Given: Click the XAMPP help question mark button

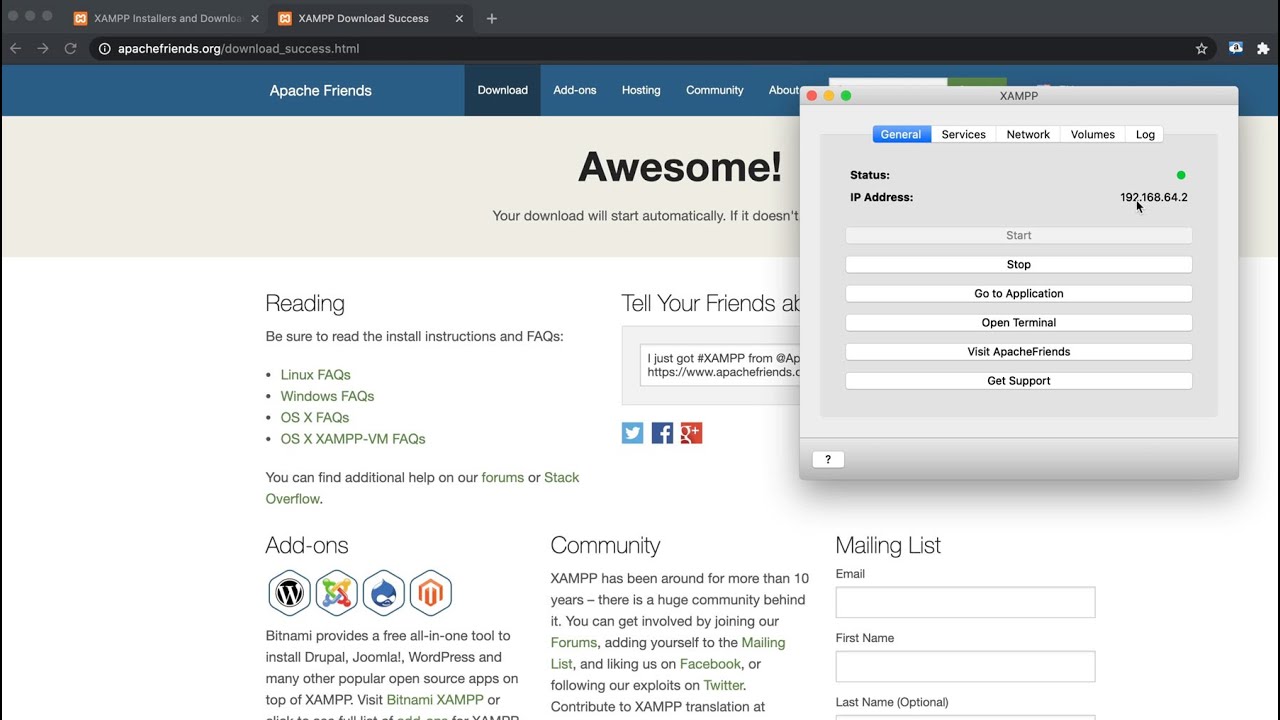Looking at the screenshot, I should [828, 459].
